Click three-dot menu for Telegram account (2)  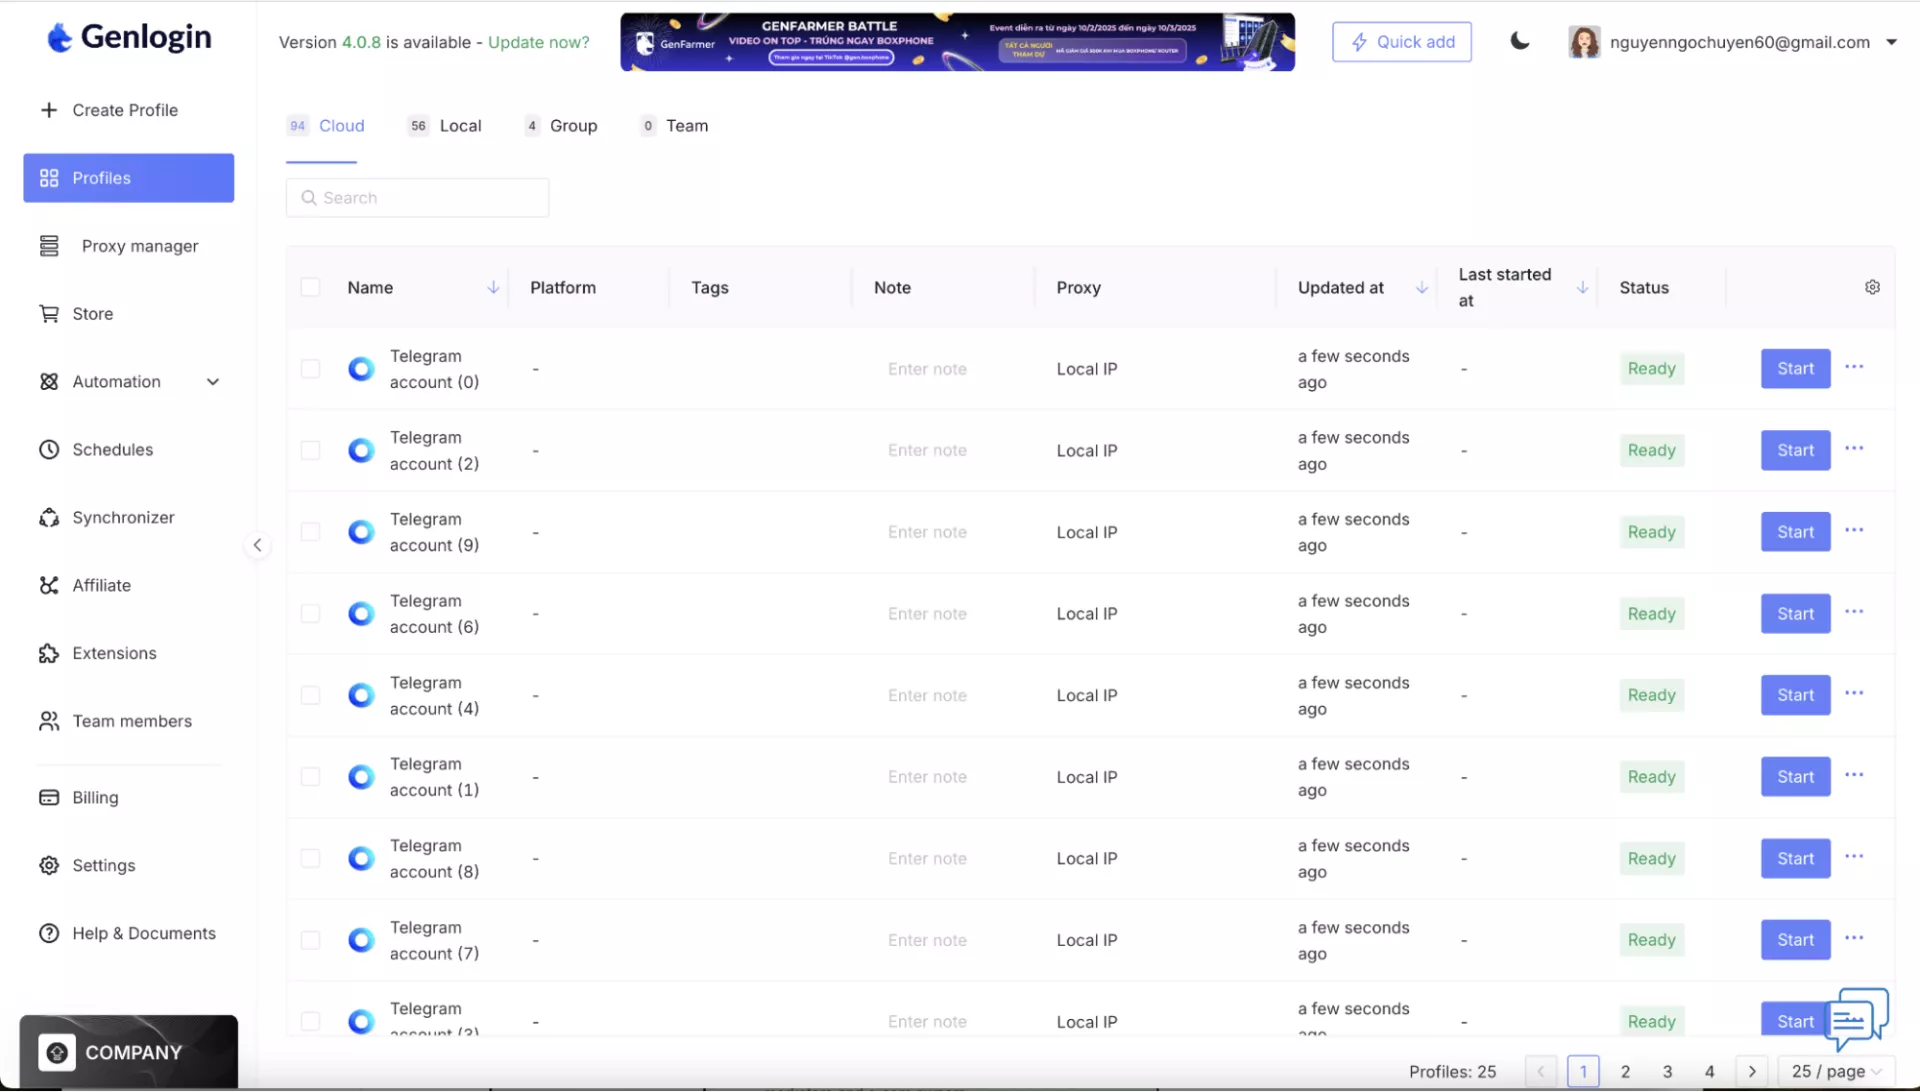pos(1854,449)
